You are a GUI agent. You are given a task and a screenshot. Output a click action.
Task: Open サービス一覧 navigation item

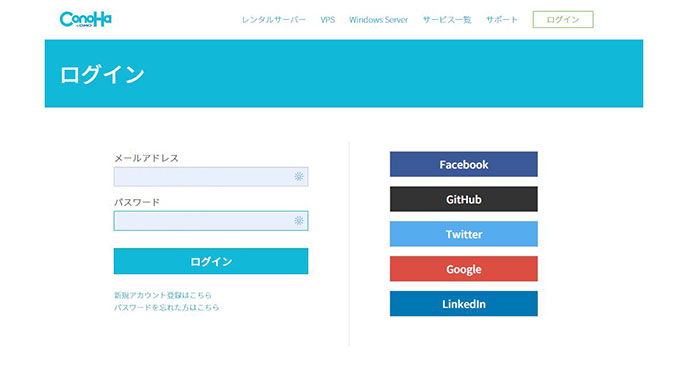pyautogui.click(x=447, y=20)
